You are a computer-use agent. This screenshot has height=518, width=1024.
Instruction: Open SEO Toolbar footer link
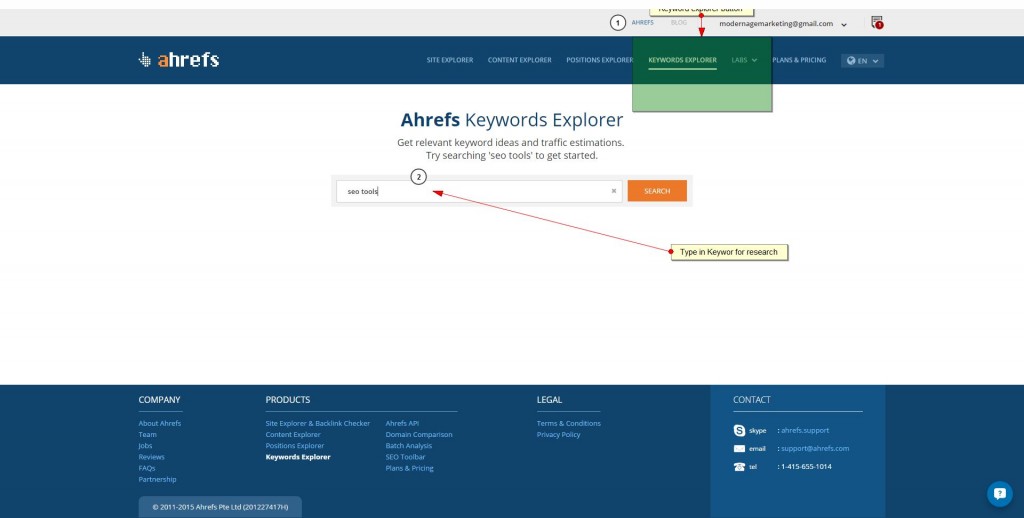[405, 457]
